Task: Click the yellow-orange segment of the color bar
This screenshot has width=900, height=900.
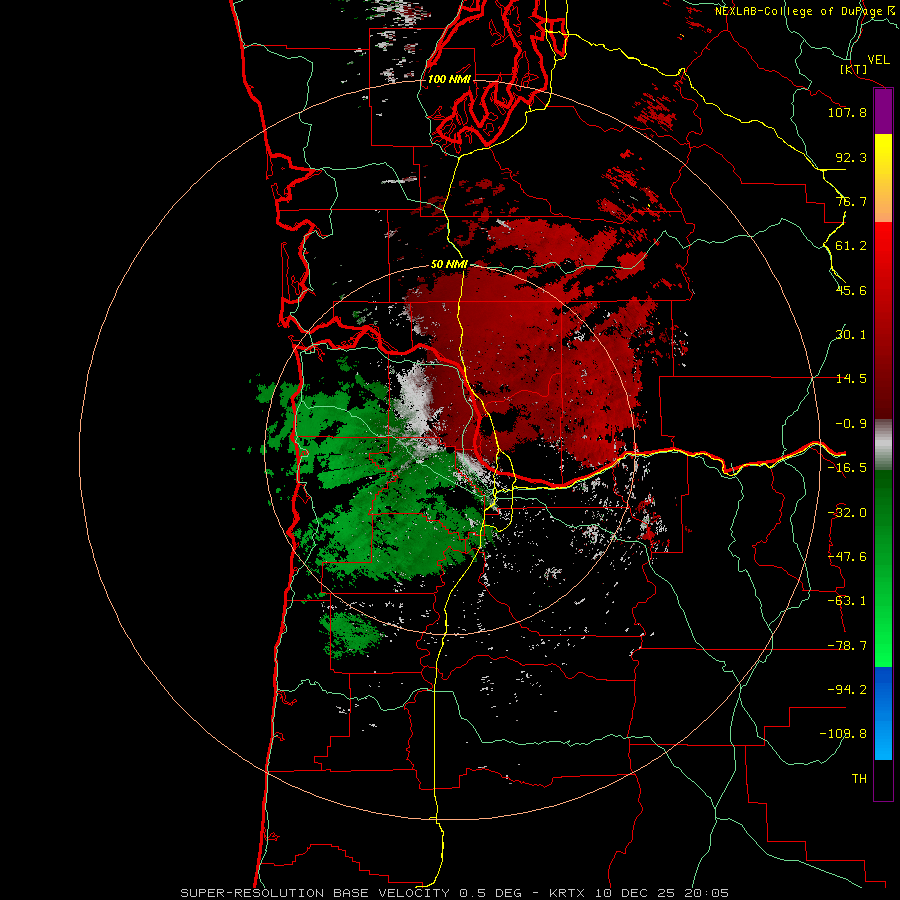Action: click(883, 178)
